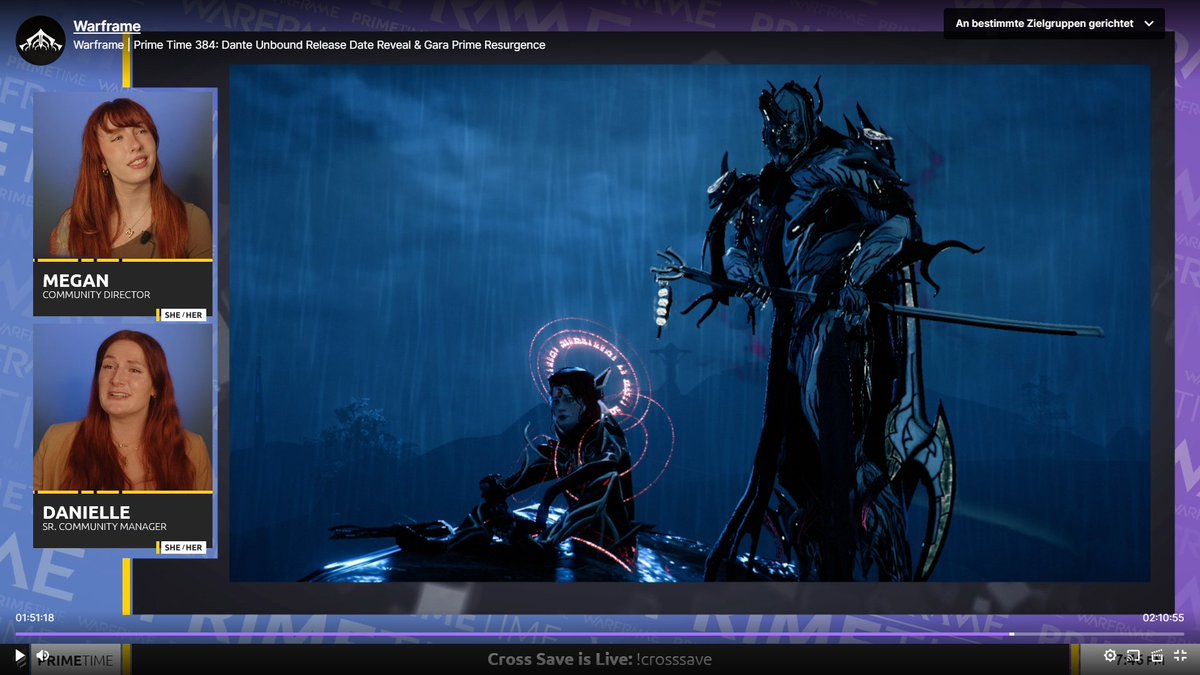Click Megan's webcam thumbnail
This screenshot has width=1200, height=675.
(123, 175)
